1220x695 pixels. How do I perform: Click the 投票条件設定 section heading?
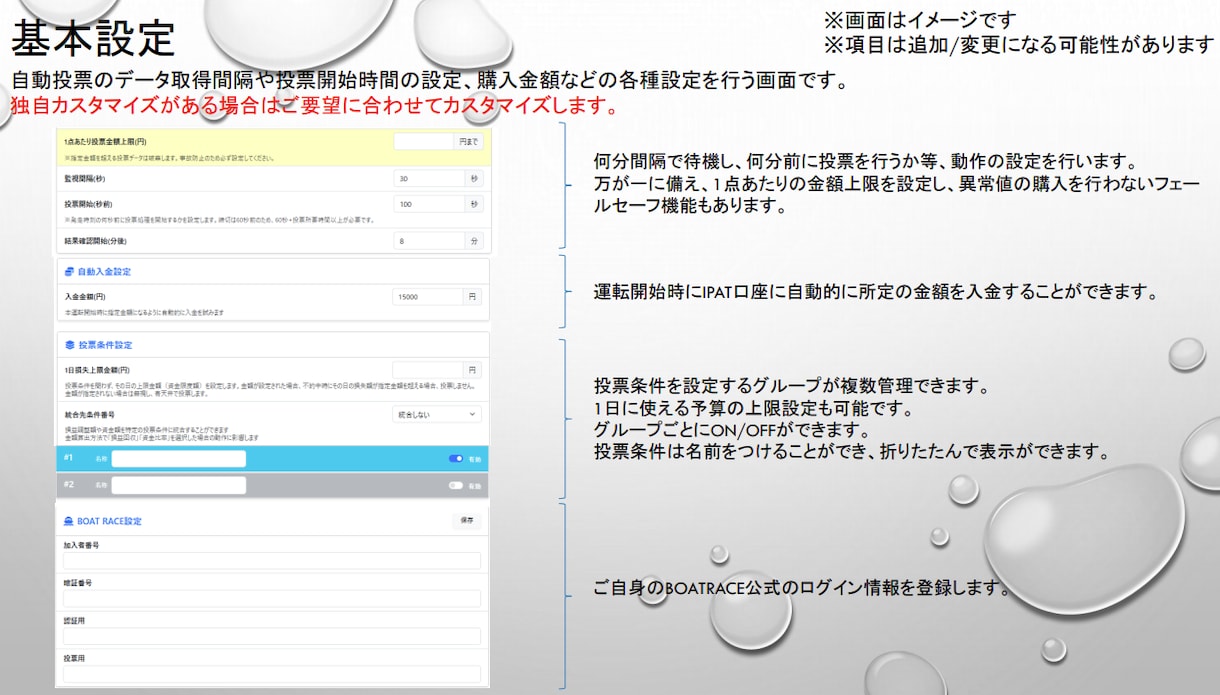coord(105,345)
